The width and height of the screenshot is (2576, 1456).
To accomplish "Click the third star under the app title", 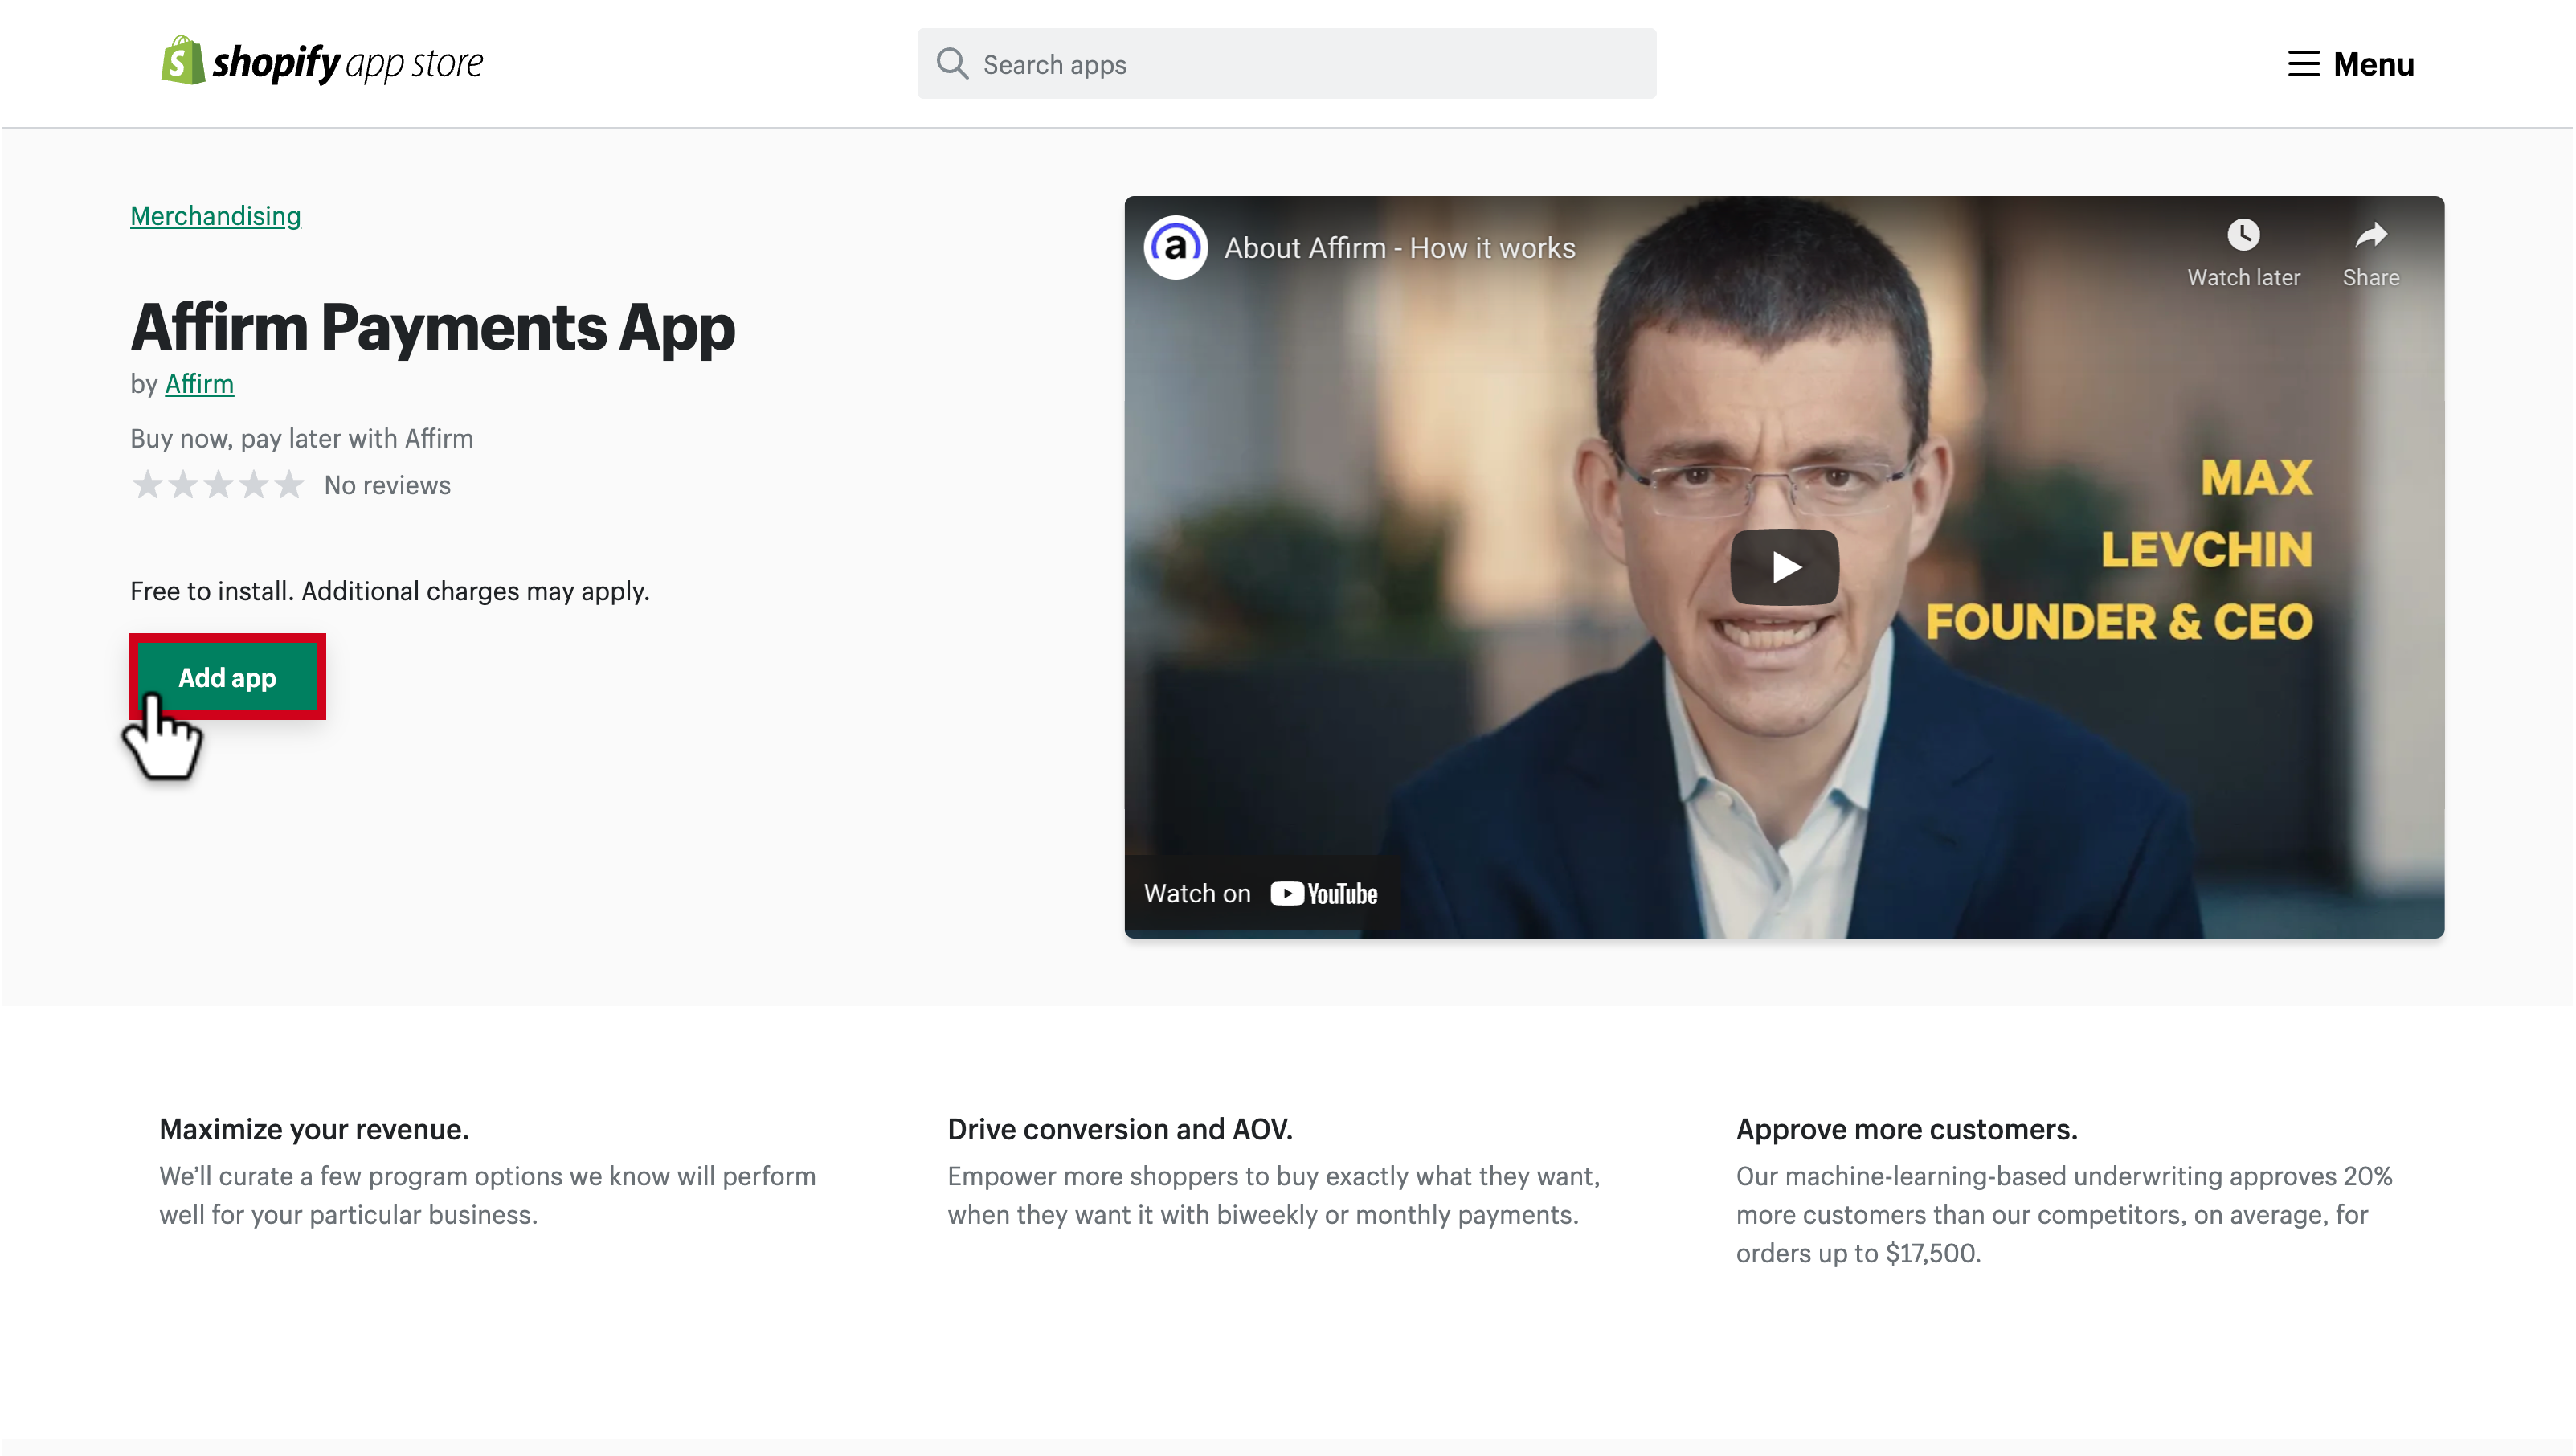I will click(219, 484).
